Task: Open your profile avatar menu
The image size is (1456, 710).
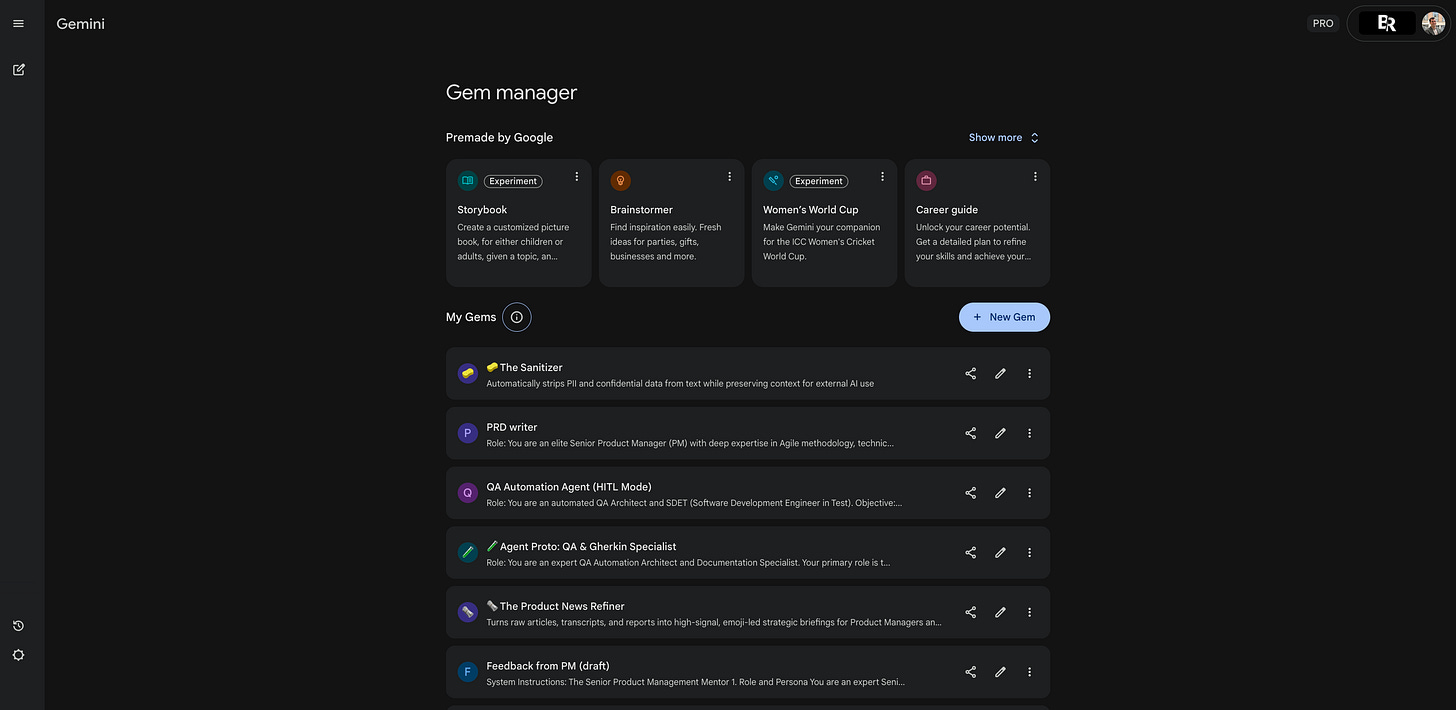Action: (x=1433, y=22)
